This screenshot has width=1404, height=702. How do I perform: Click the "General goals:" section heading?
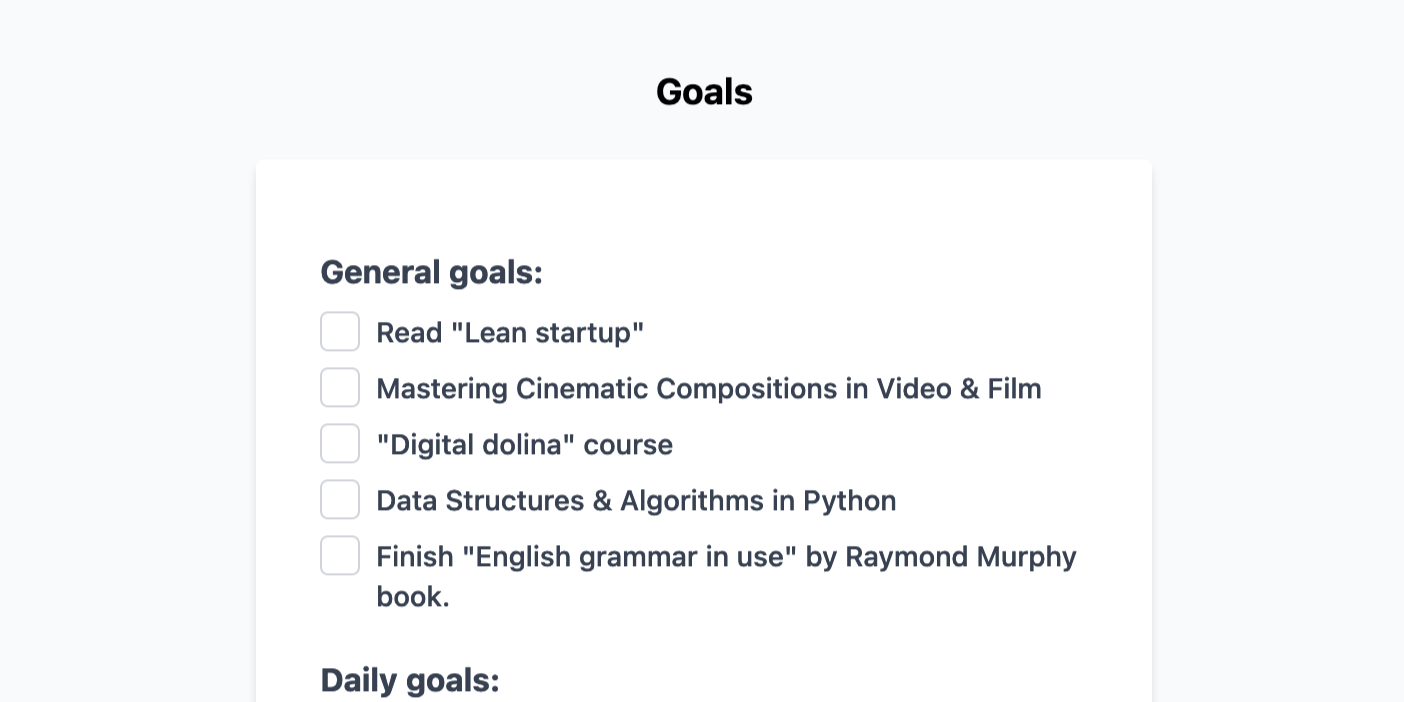(431, 271)
